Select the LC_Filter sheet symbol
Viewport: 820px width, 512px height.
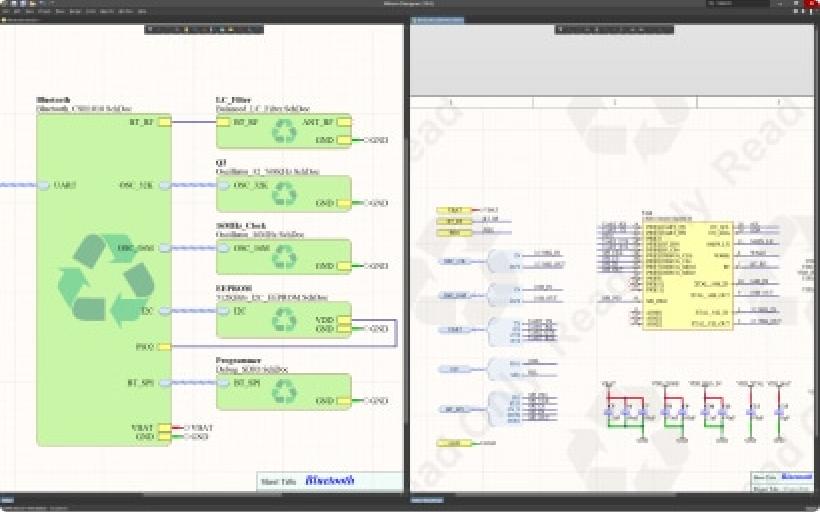tap(283, 131)
